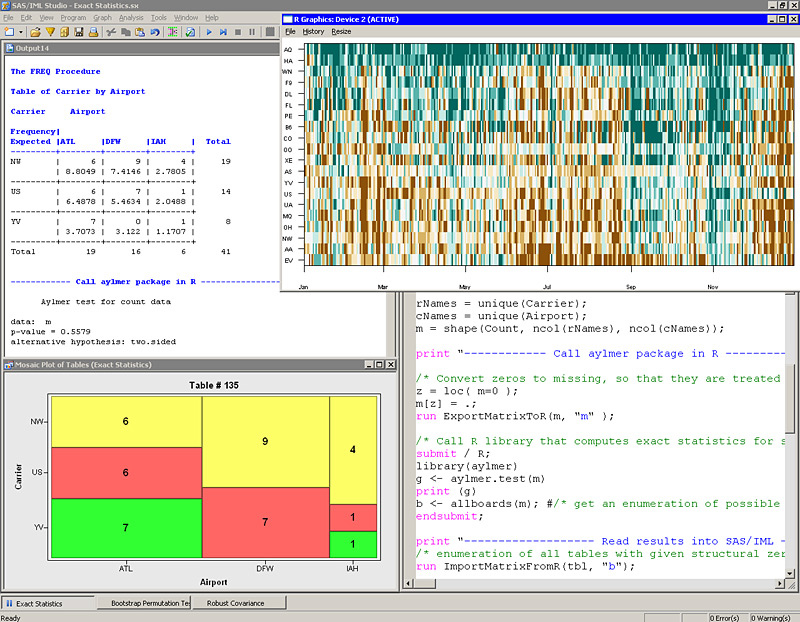
Task: Open the Program menu
Action: coord(73,18)
